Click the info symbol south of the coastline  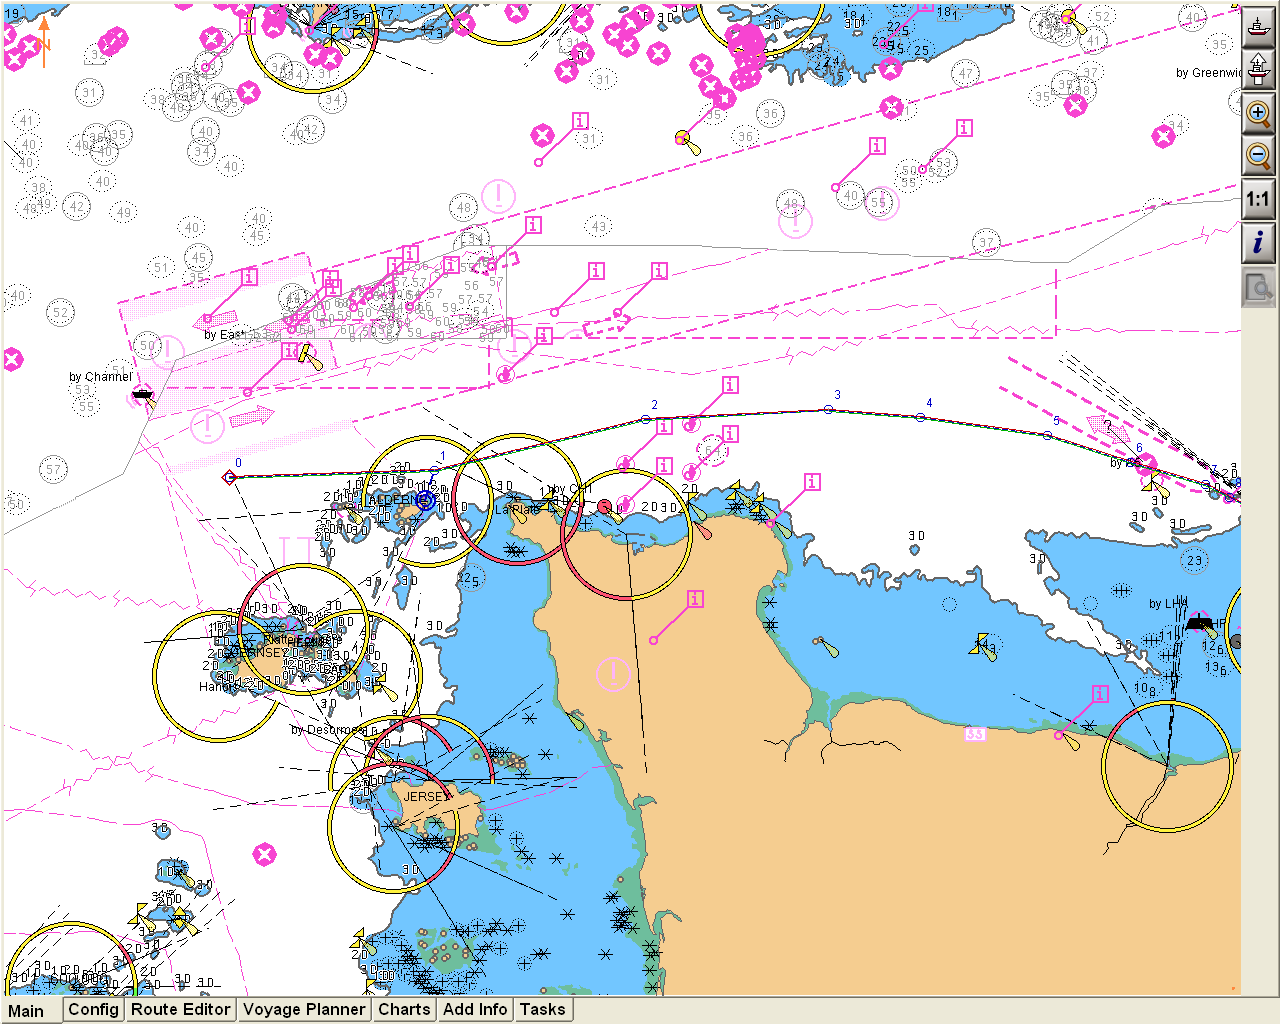(694, 600)
